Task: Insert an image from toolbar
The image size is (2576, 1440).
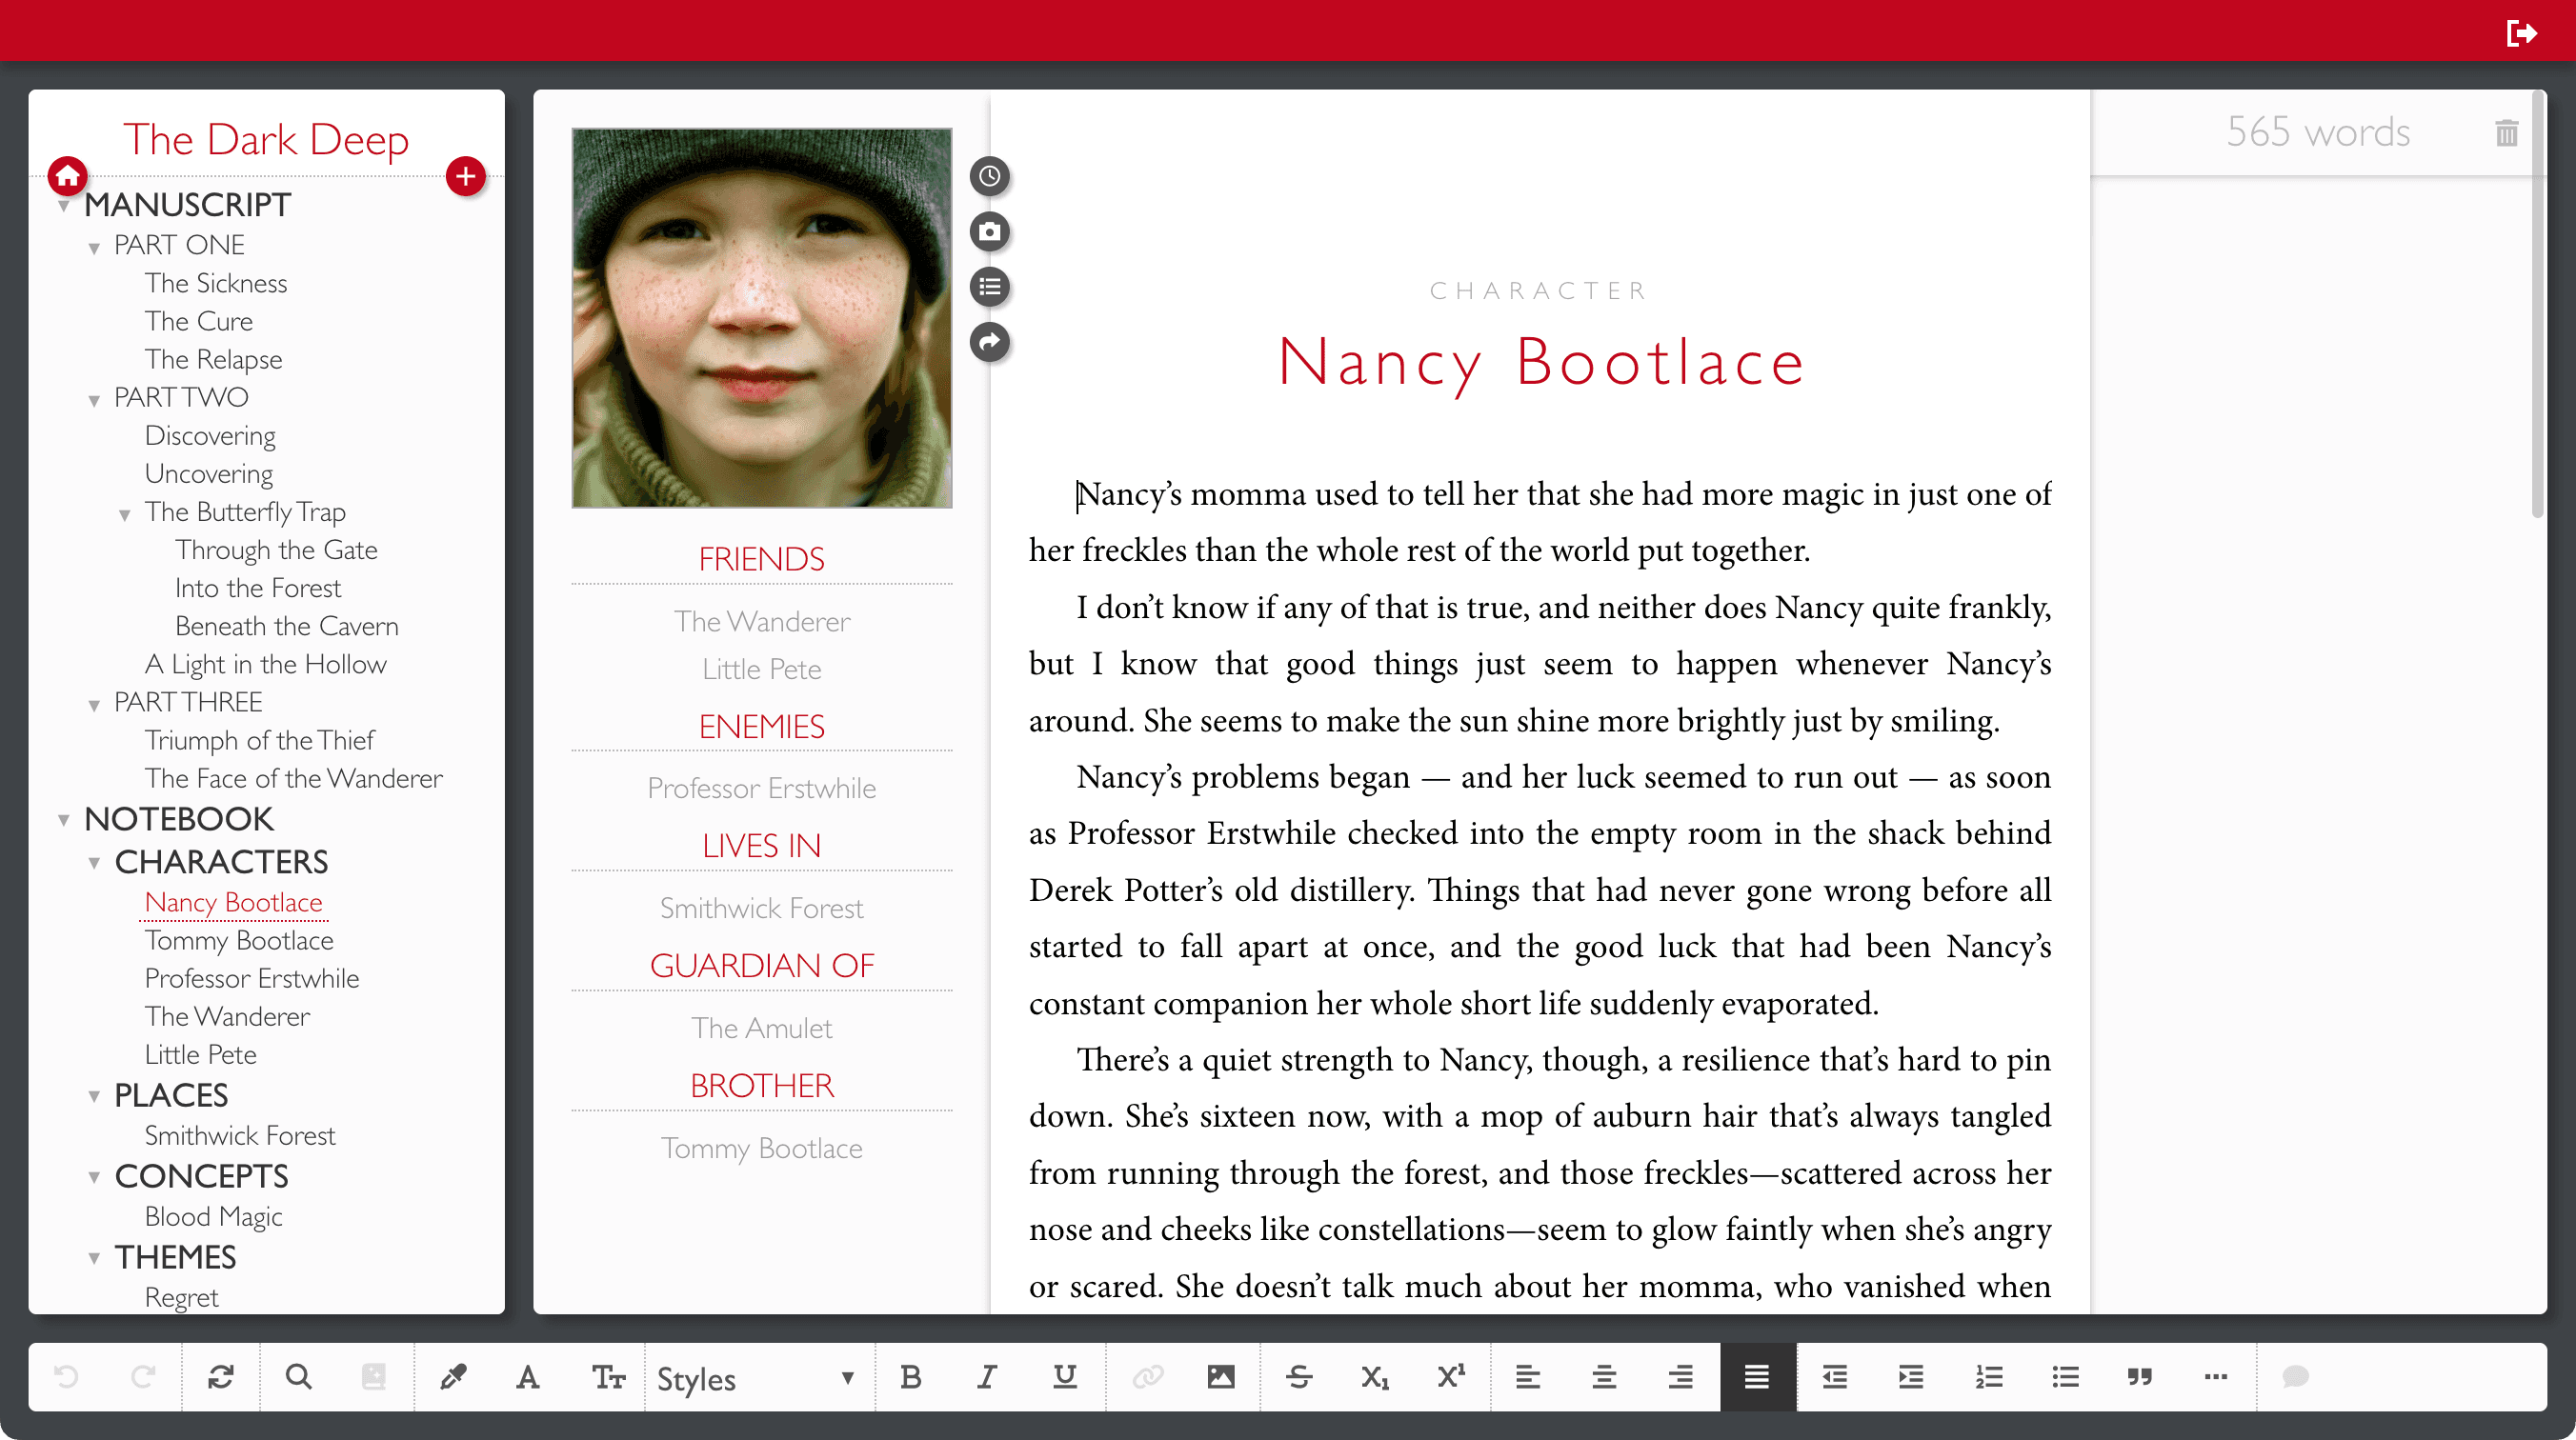Action: pyautogui.click(x=1220, y=1377)
